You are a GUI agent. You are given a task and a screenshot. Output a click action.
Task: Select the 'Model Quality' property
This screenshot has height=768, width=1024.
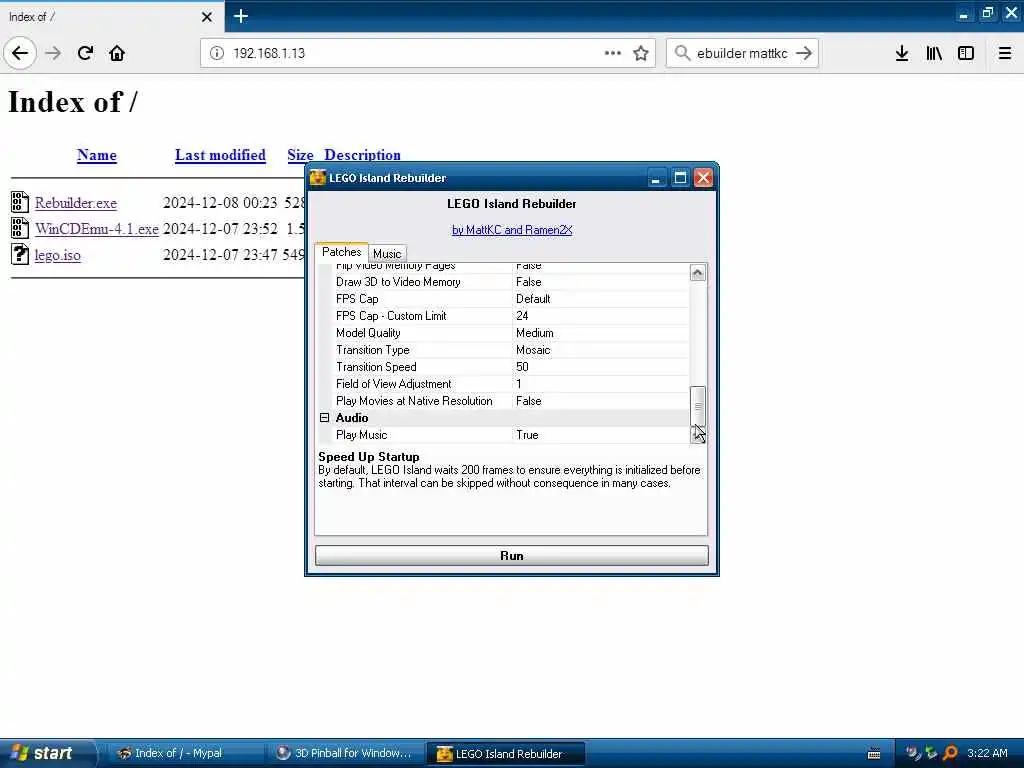(x=503, y=332)
